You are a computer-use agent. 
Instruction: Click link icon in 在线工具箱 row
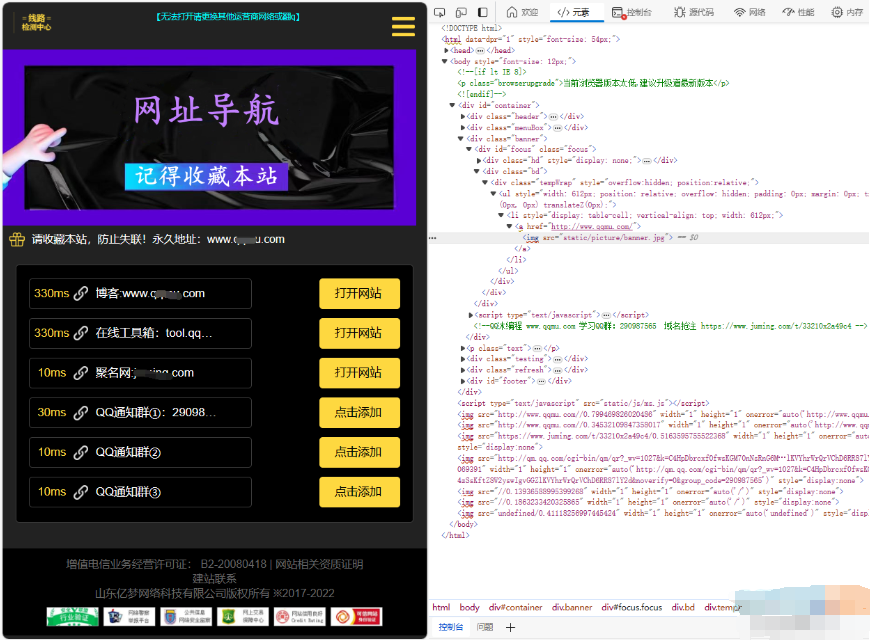tap(81, 333)
